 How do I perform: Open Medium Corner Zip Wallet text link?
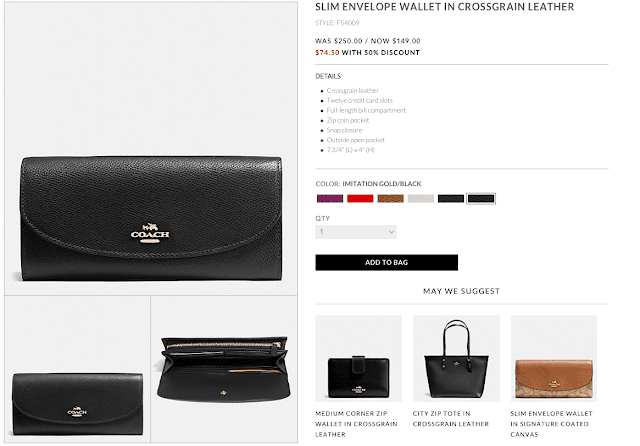356,424
